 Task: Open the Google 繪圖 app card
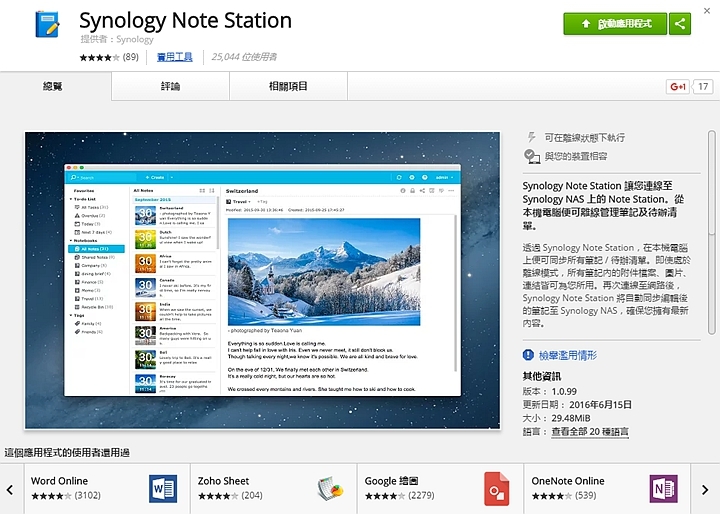pos(440,489)
